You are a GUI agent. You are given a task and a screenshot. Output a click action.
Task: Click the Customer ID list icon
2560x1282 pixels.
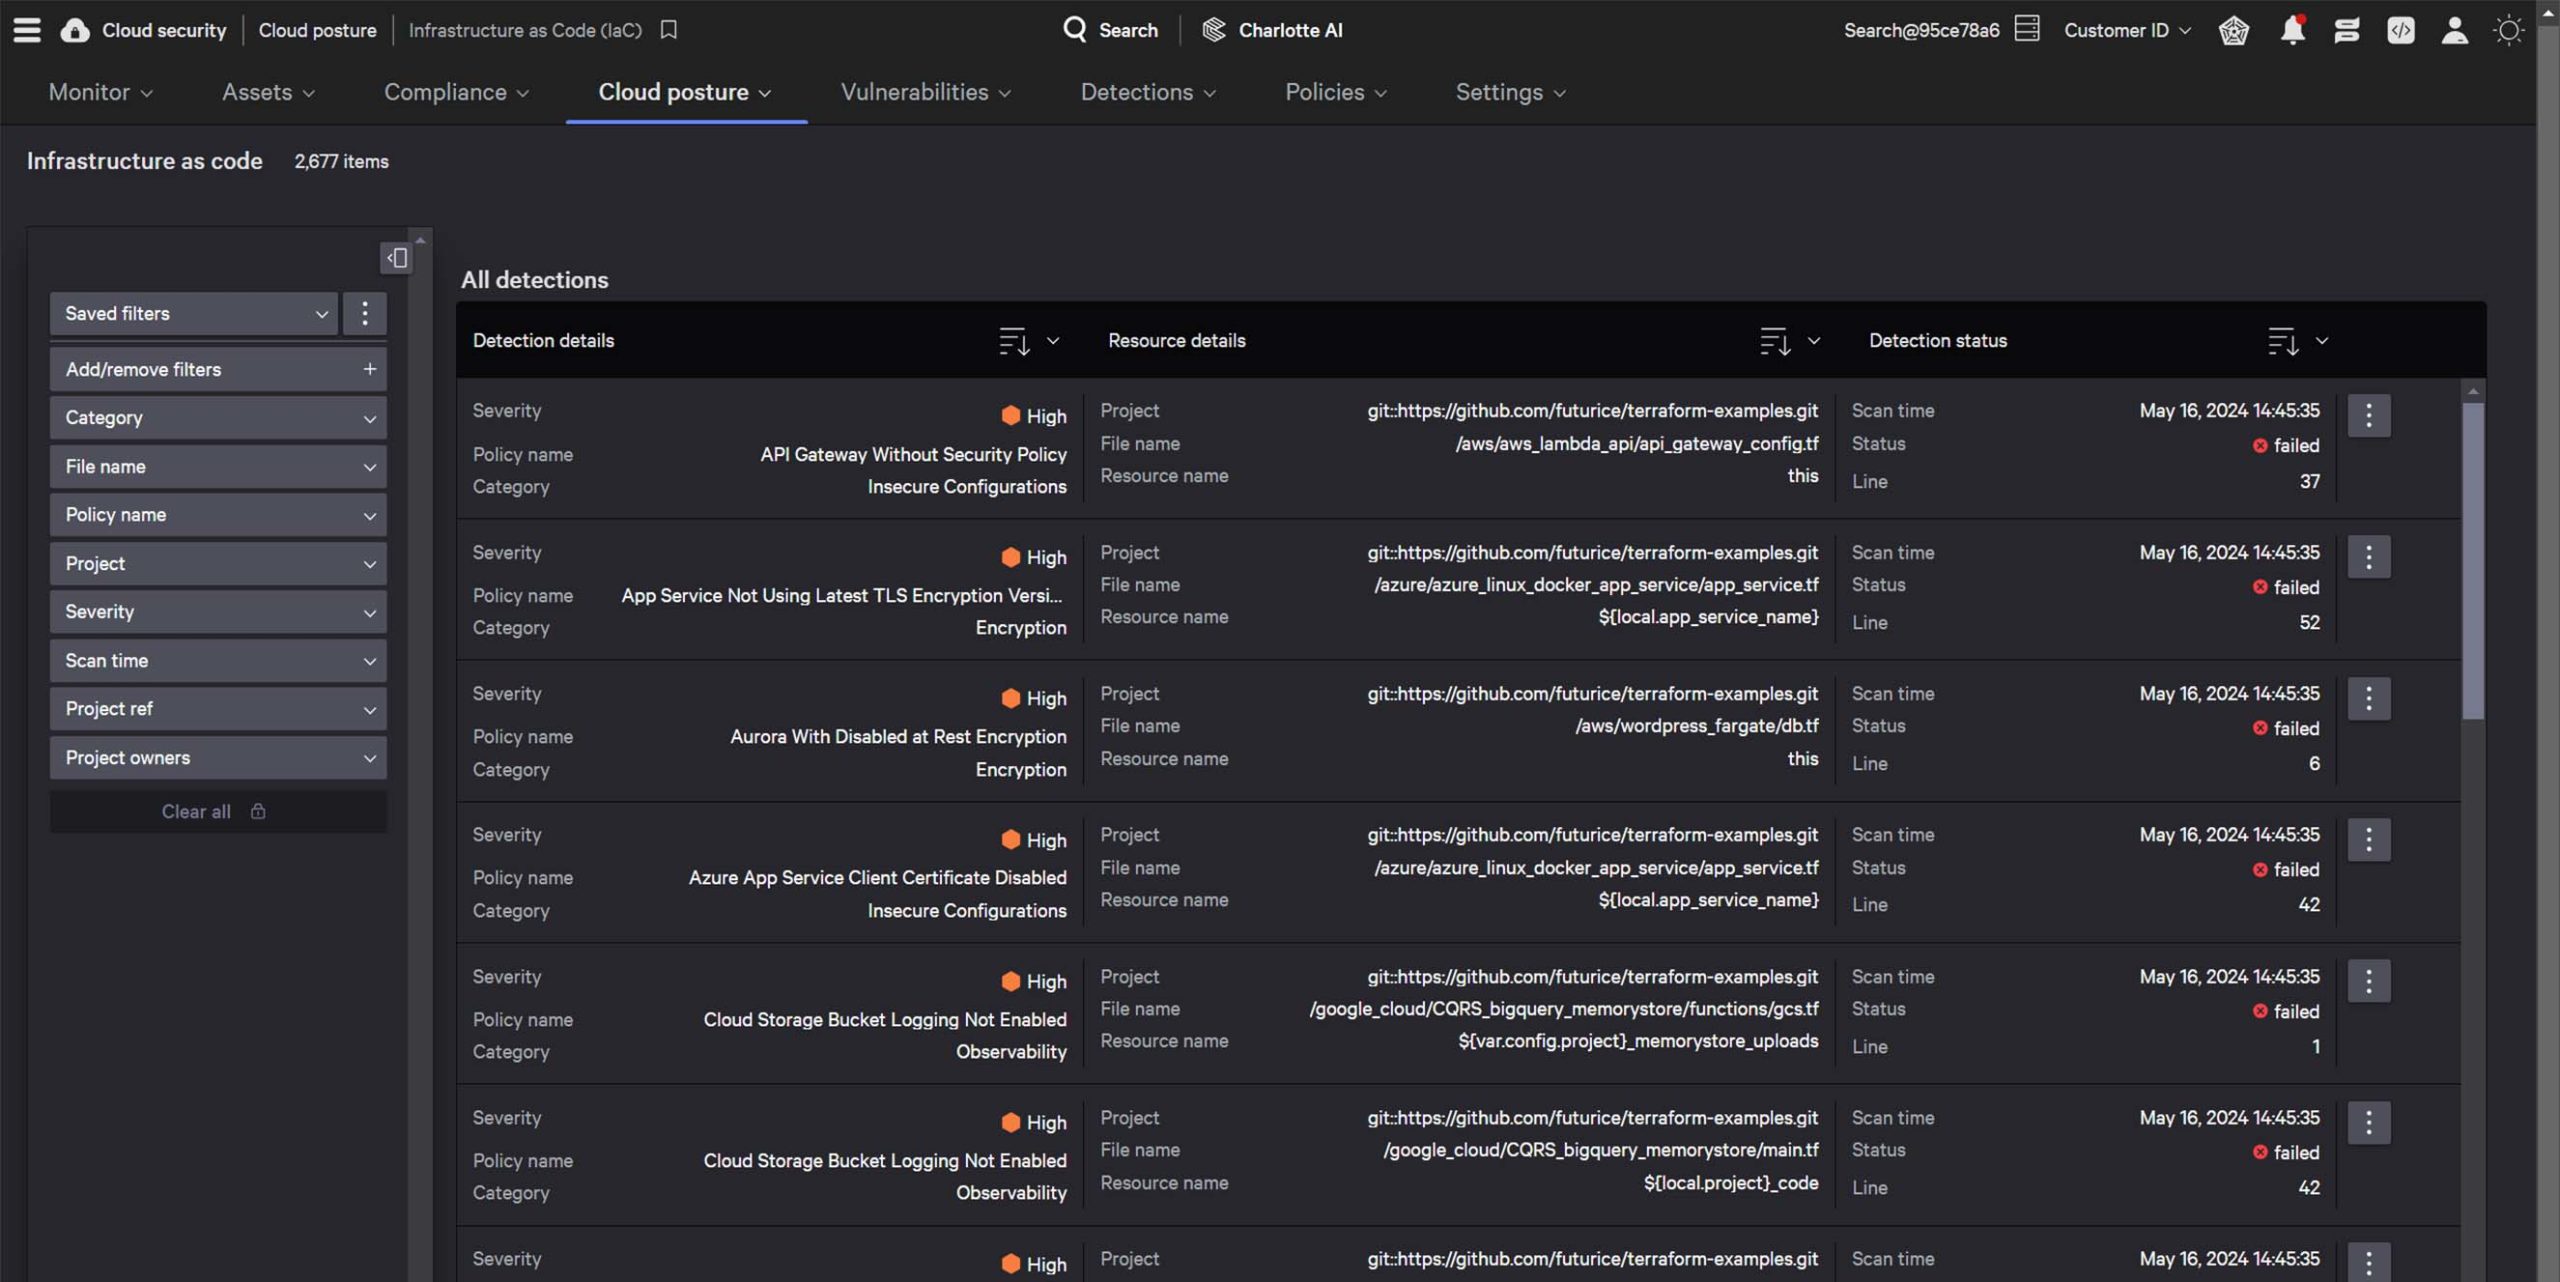(2027, 29)
